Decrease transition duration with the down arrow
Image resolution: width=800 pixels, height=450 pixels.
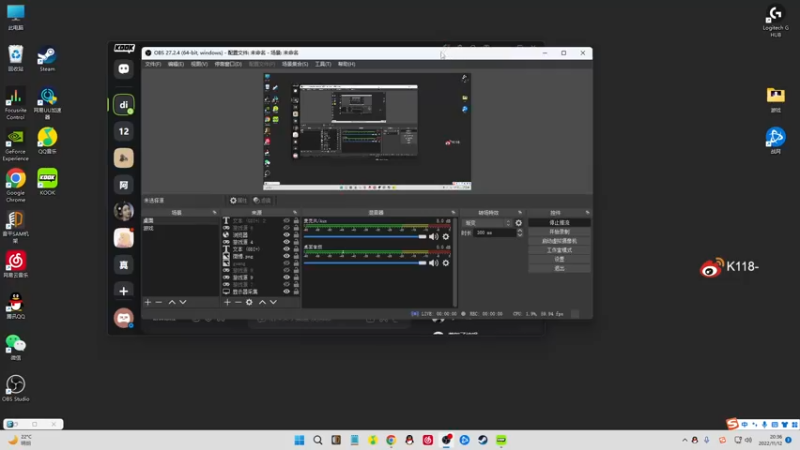tap(519, 235)
